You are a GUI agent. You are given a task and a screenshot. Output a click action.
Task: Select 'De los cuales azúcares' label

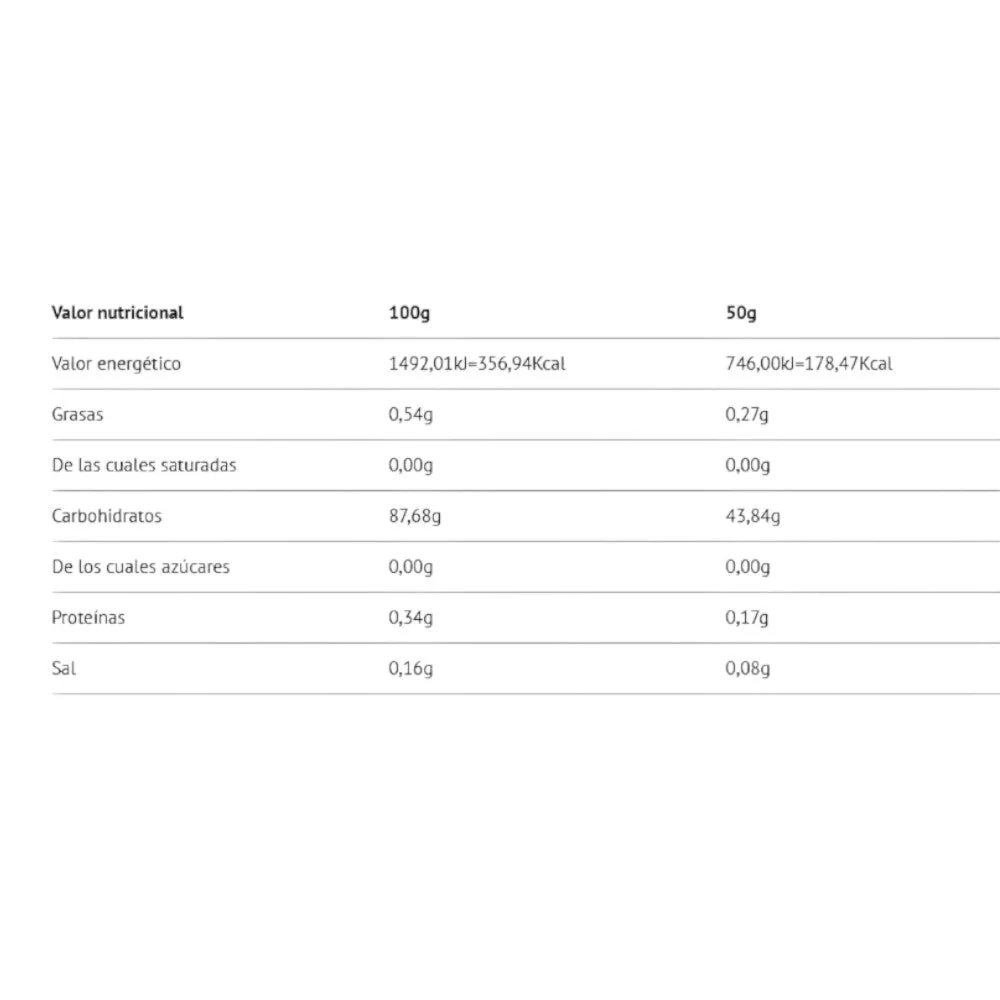click(x=140, y=567)
